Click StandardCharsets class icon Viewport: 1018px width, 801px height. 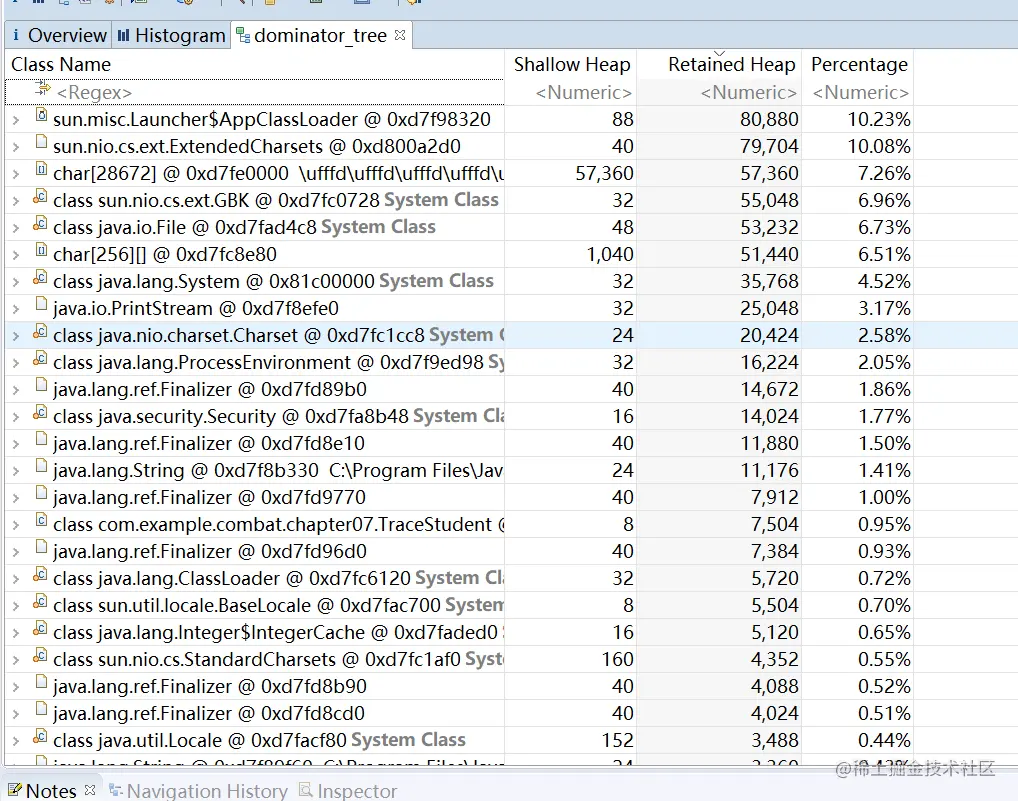41,656
